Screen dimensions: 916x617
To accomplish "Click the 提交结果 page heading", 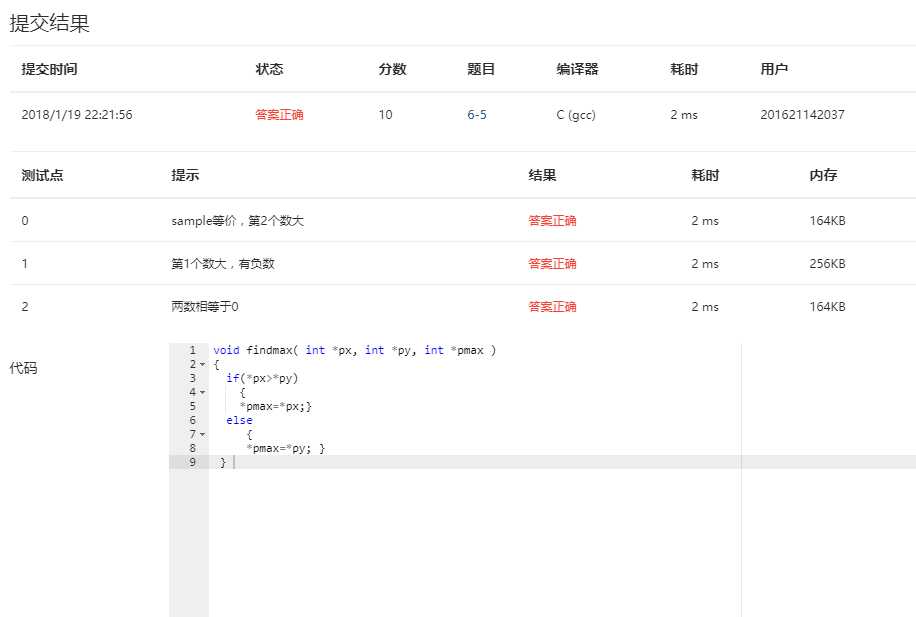I will [50, 23].
